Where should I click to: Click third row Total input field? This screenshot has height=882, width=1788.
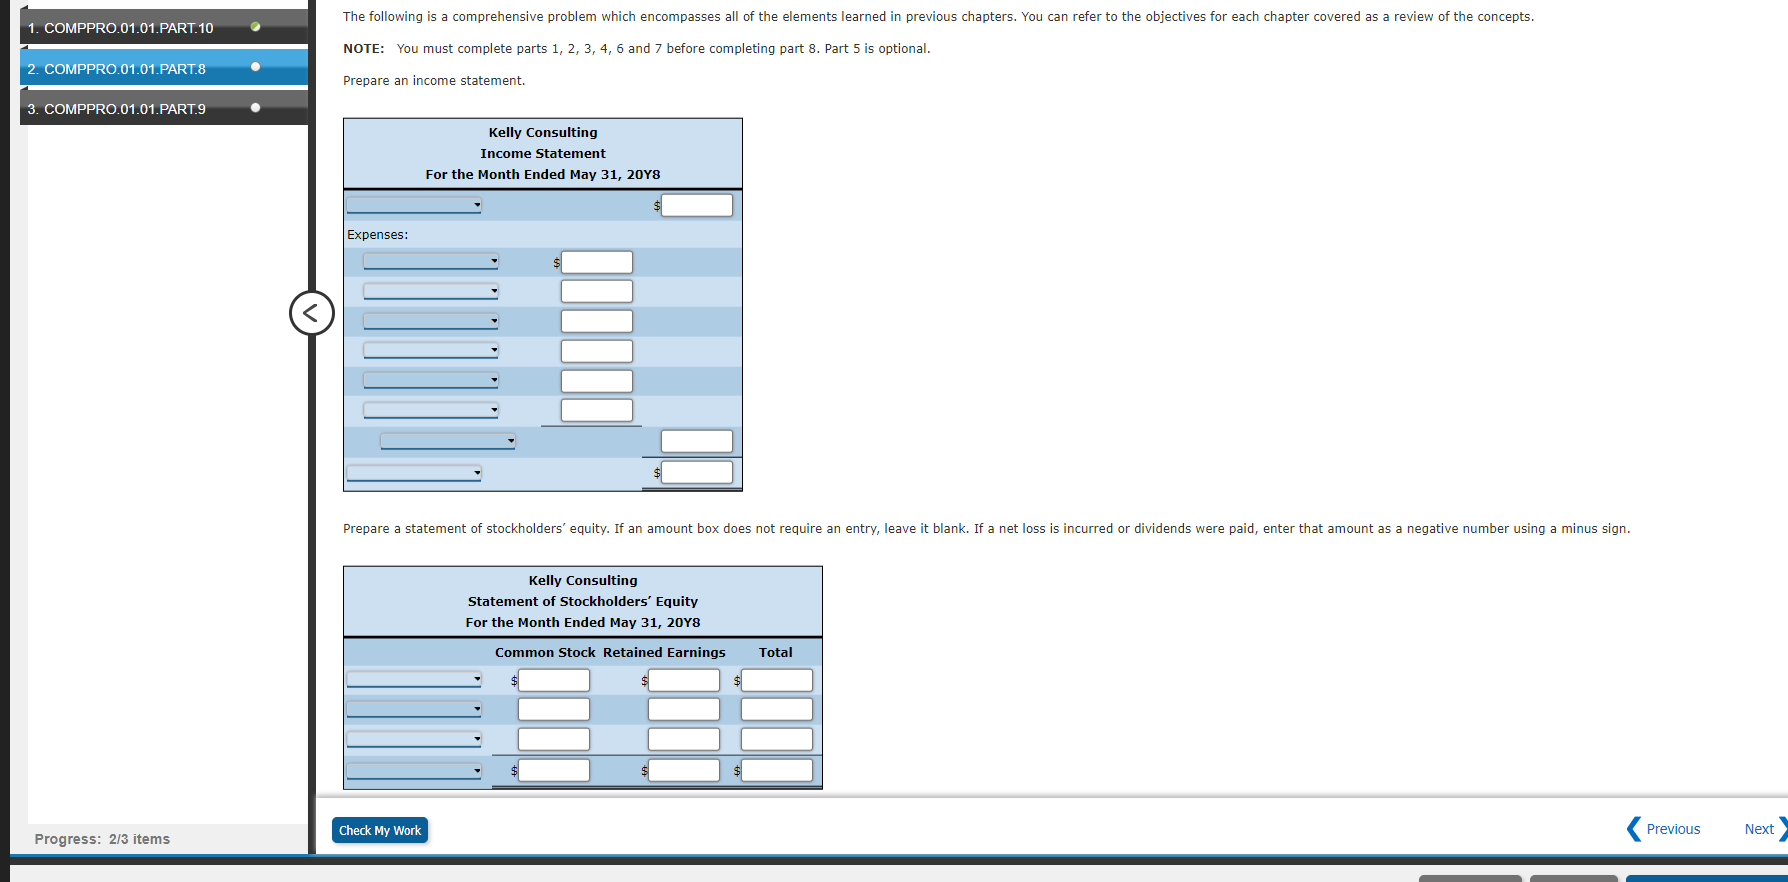777,739
